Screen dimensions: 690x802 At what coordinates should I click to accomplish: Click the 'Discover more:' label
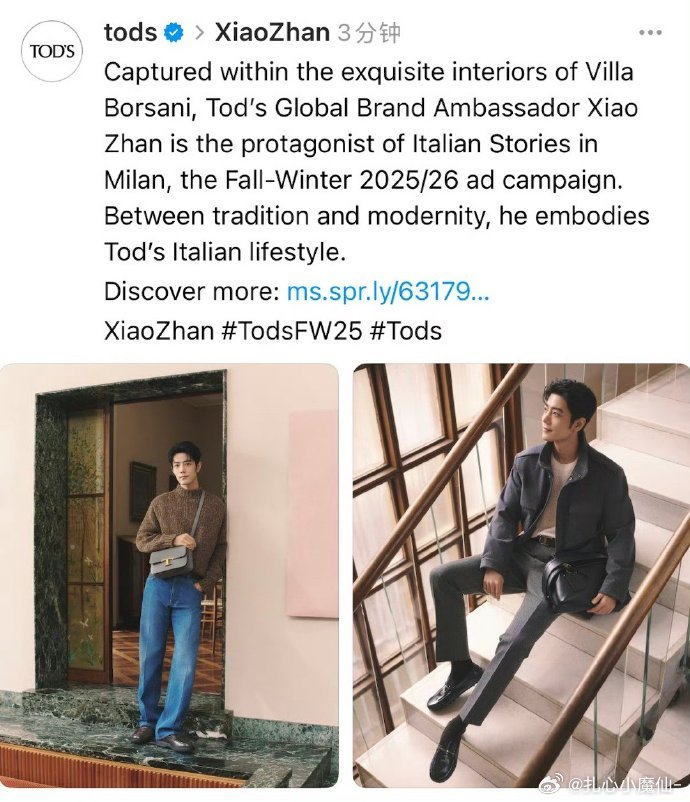click(192, 292)
